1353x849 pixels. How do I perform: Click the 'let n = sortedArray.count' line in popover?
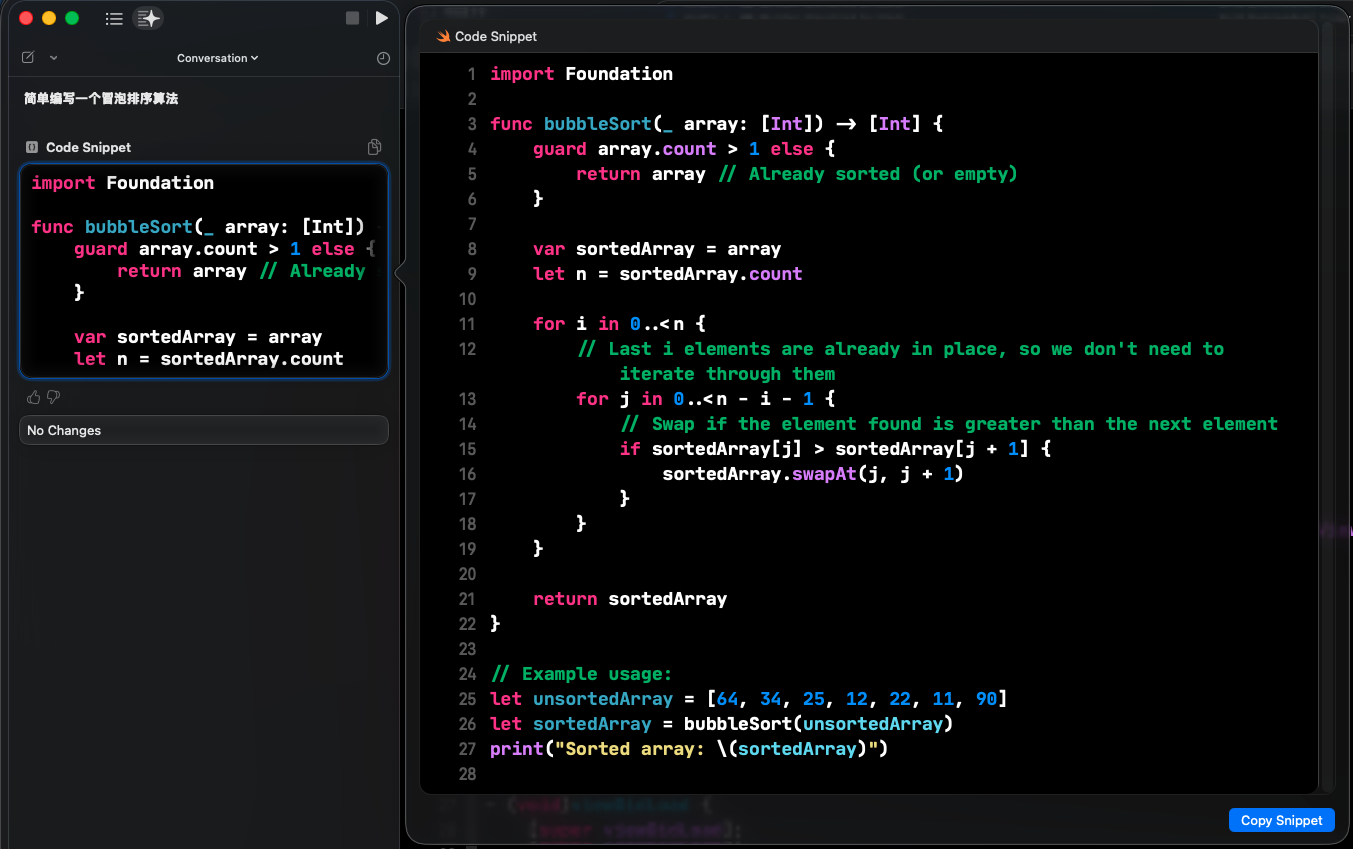tap(667, 274)
